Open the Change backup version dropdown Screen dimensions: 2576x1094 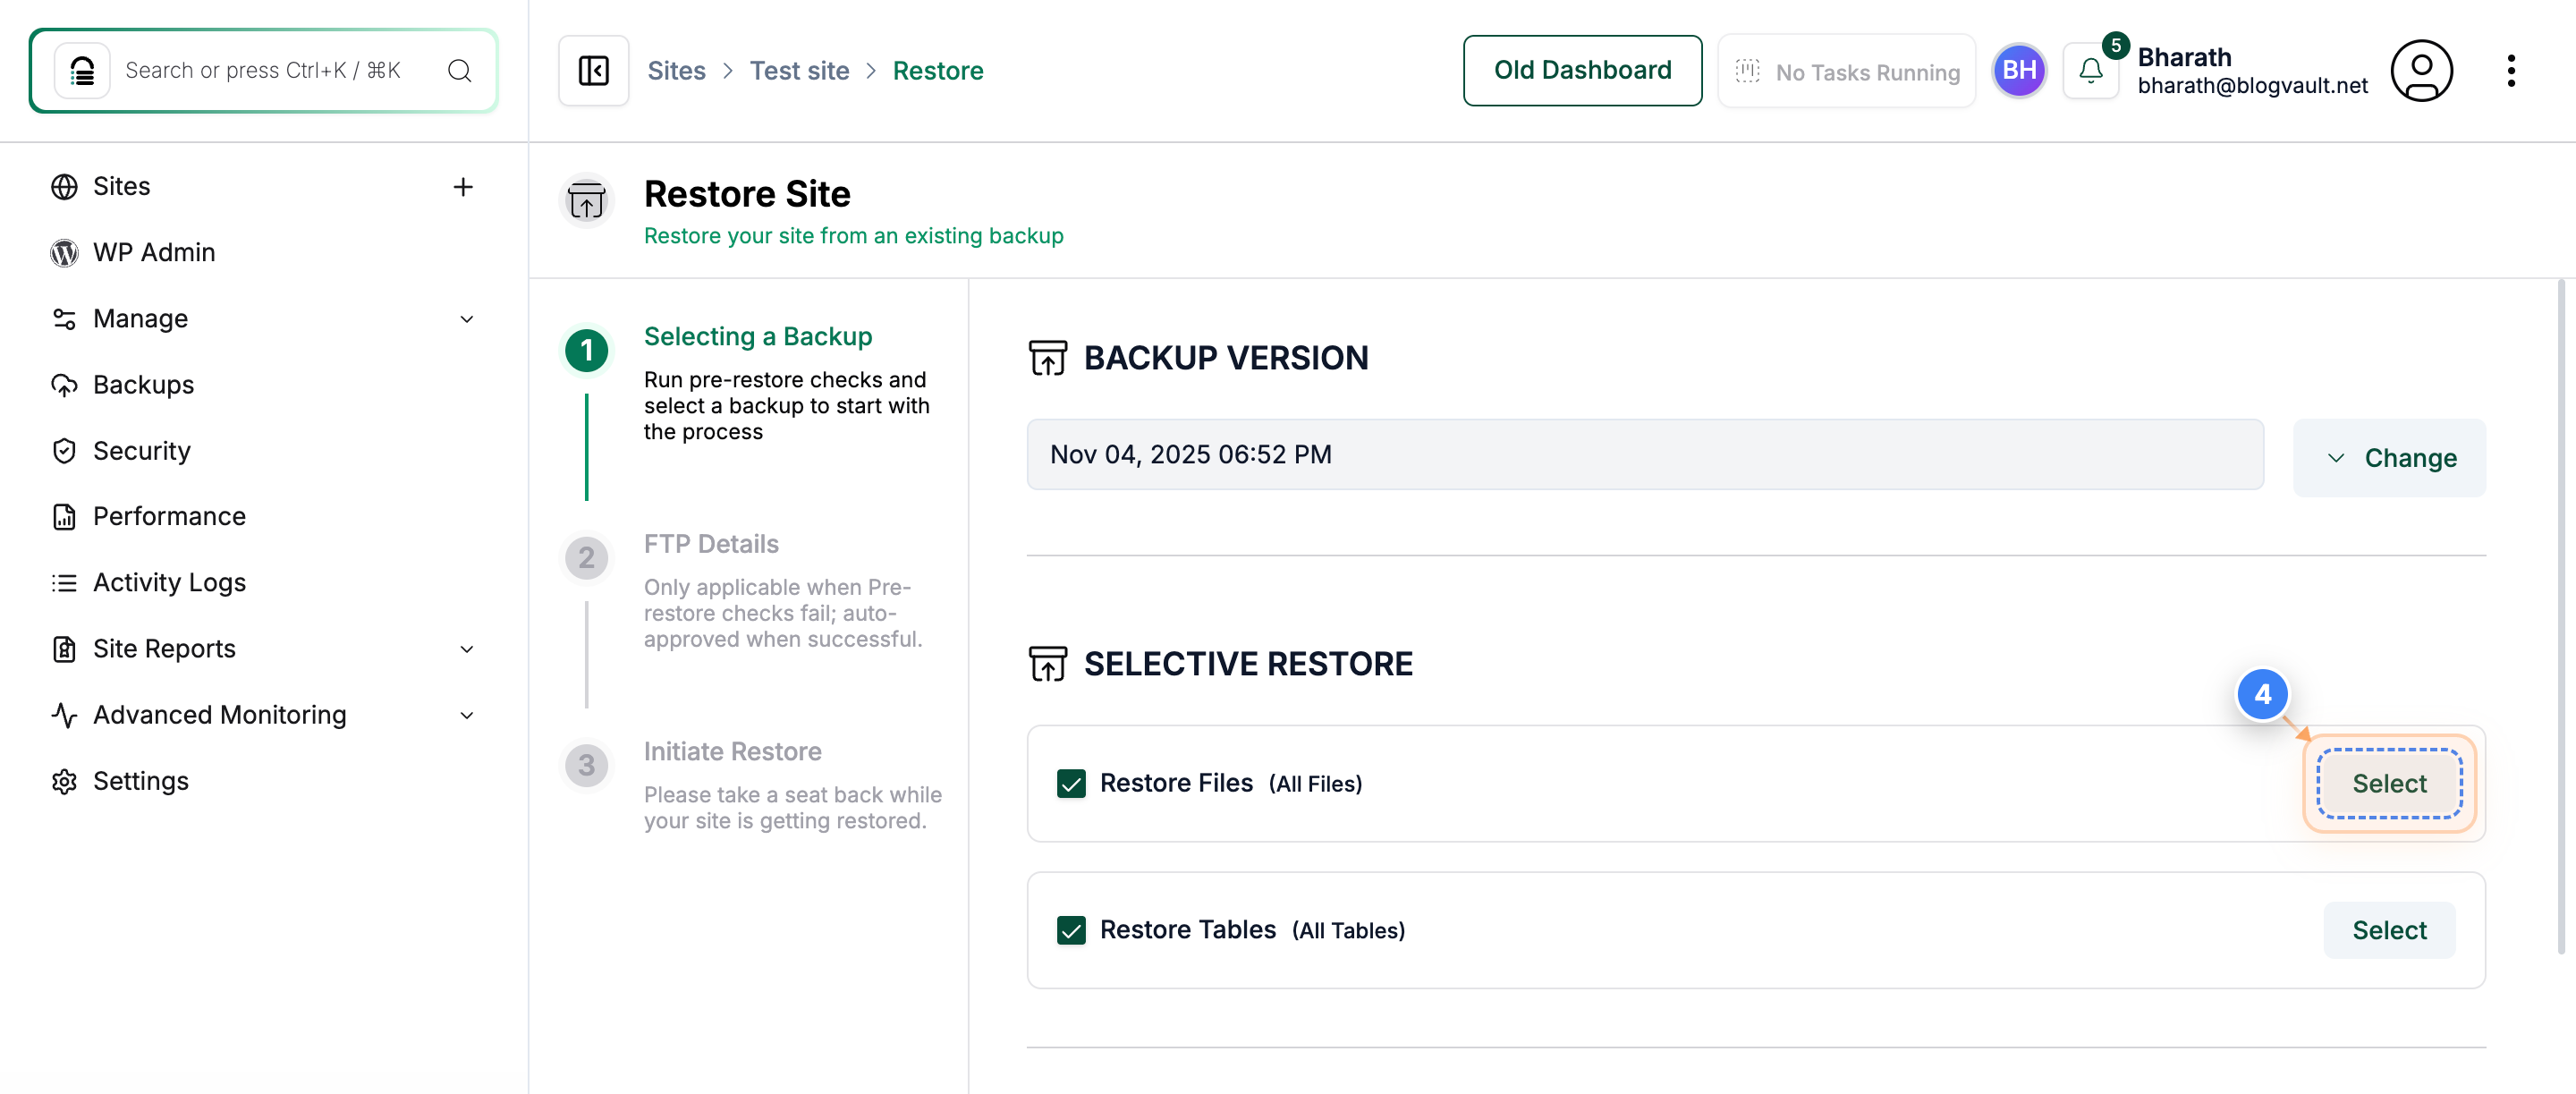(2389, 457)
